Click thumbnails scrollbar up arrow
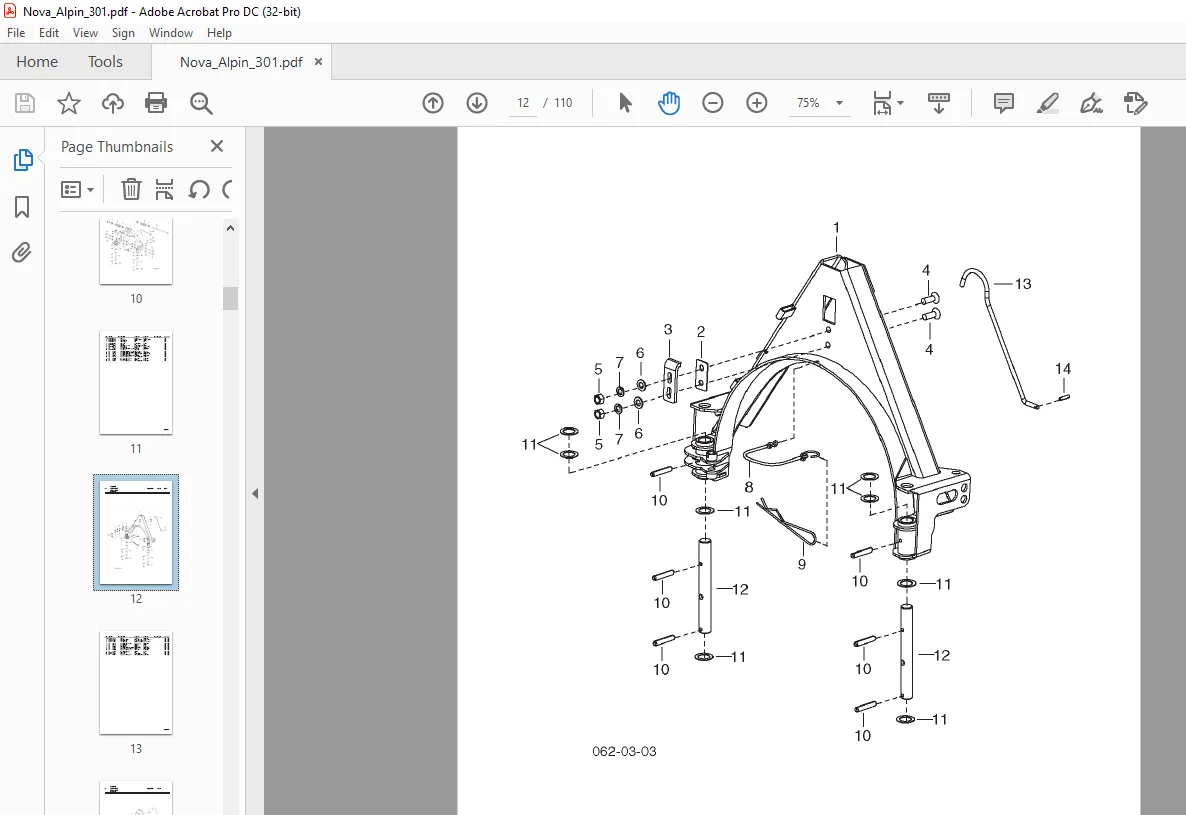Image resolution: width=1186 pixels, height=815 pixels. tap(231, 228)
